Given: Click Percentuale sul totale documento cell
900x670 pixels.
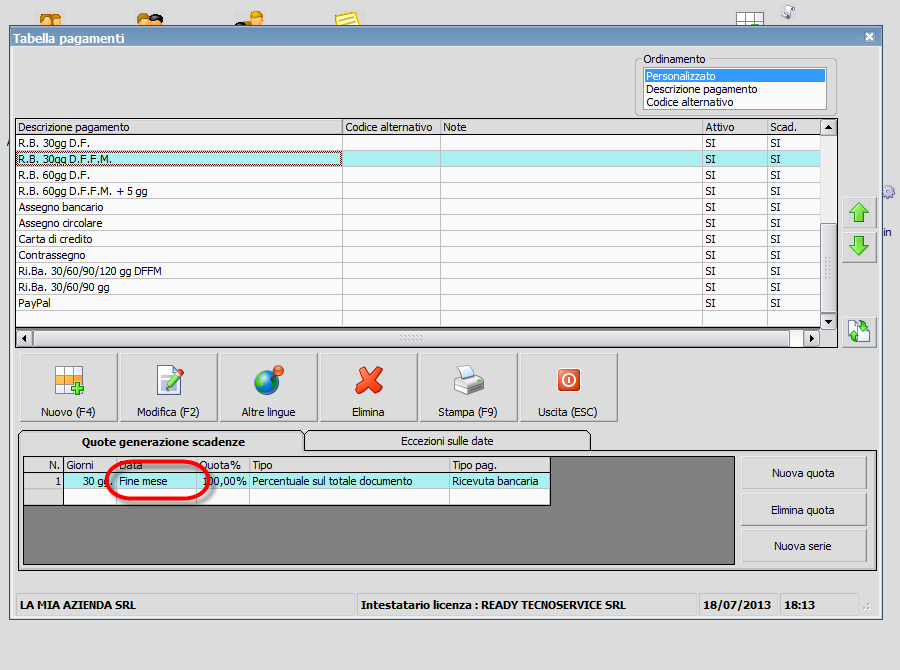Looking at the screenshot, I should [349, 481].
